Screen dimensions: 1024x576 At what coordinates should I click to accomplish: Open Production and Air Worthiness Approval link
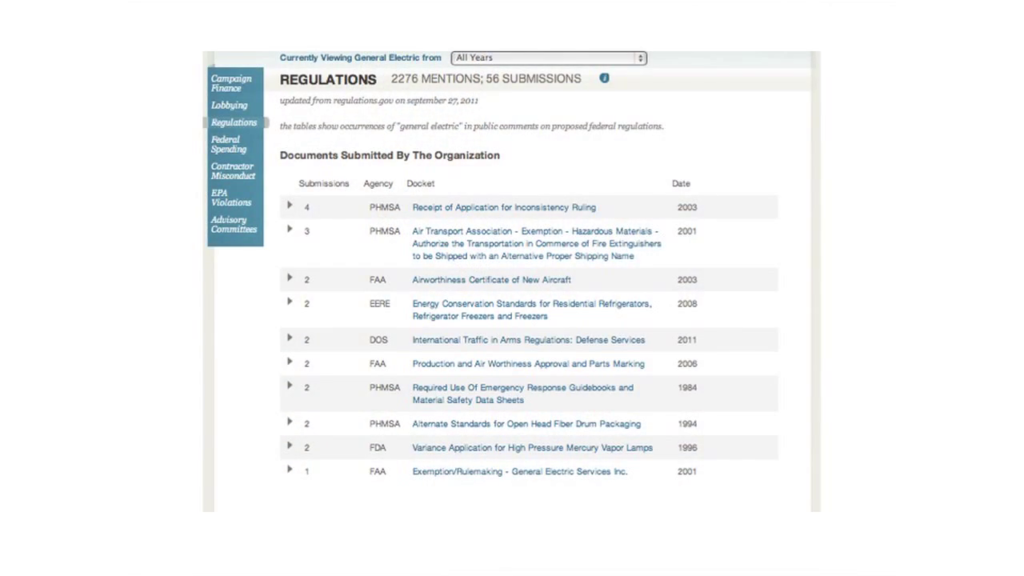pyautogui.click(x=528, y=364)
